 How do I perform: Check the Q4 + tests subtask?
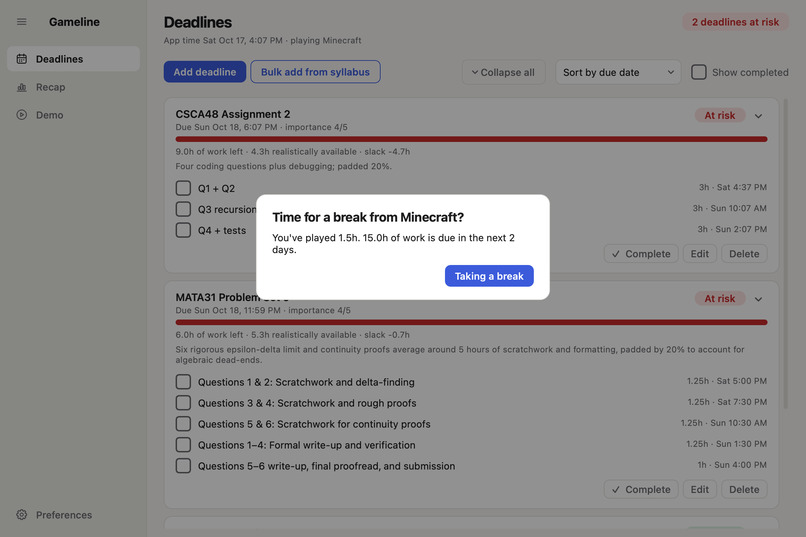point(183,230)
